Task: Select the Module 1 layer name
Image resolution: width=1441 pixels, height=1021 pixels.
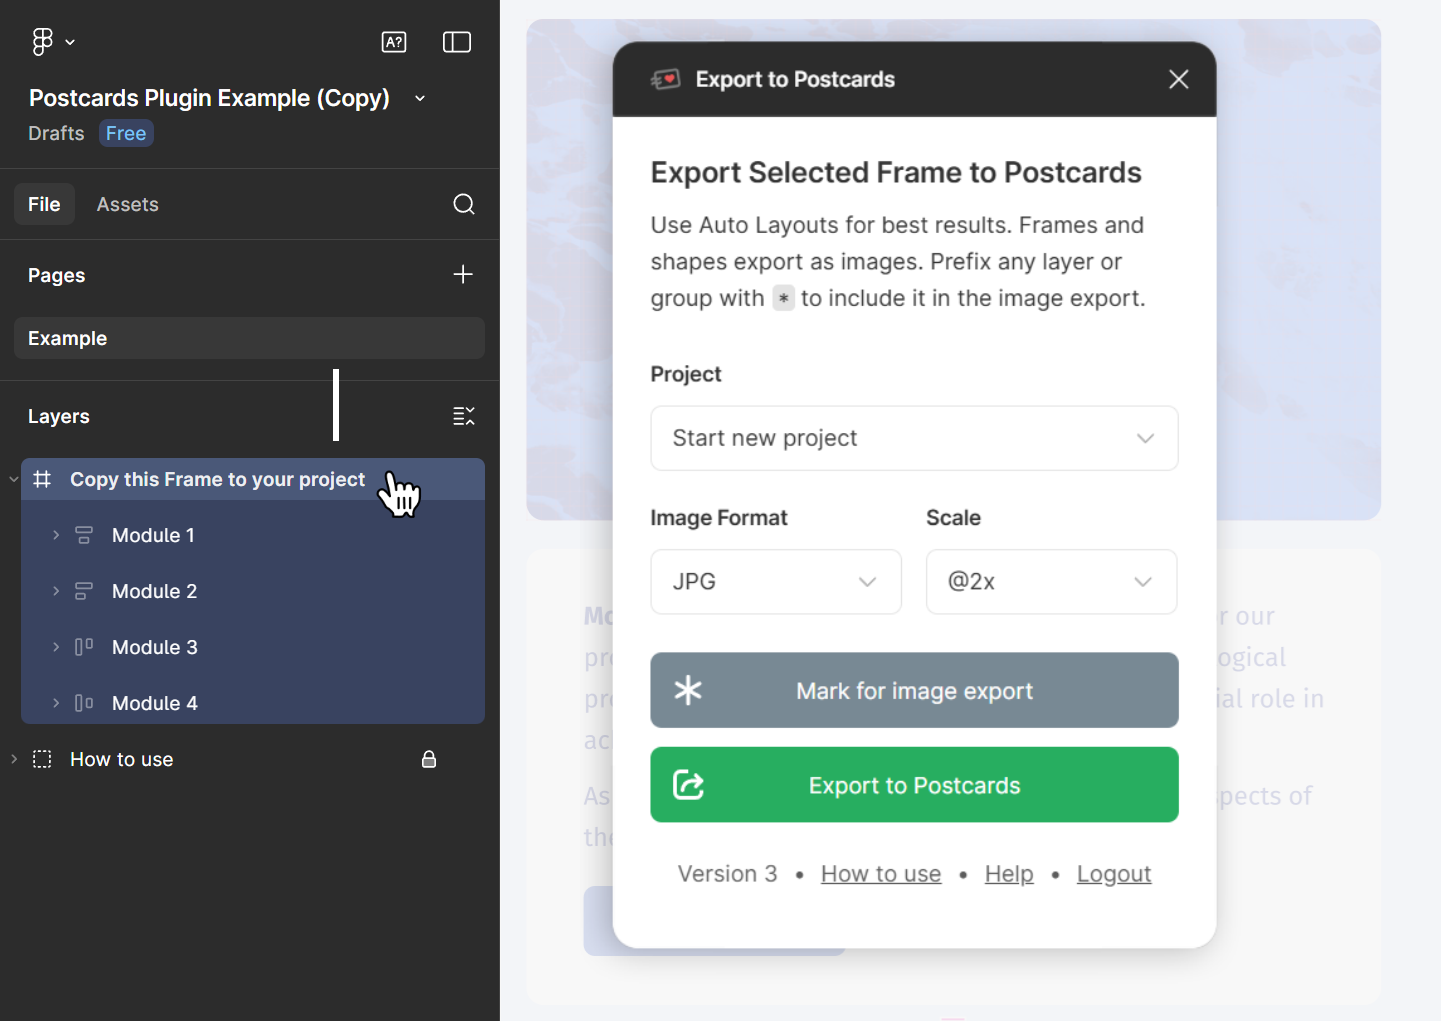Action: point(153,535)
